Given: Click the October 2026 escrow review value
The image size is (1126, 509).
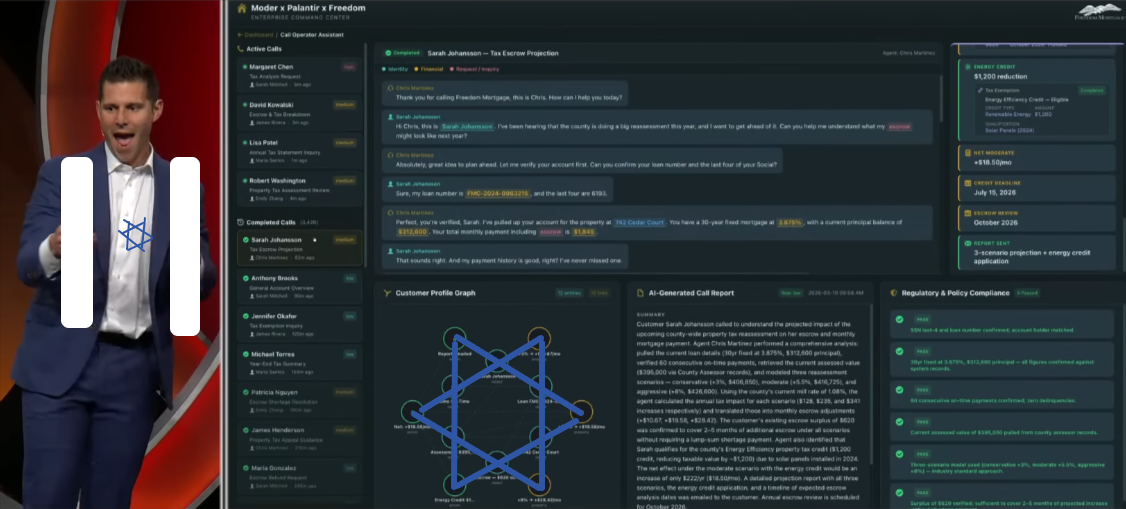Looking at the screenshot, I should click(x=995, y=223).
